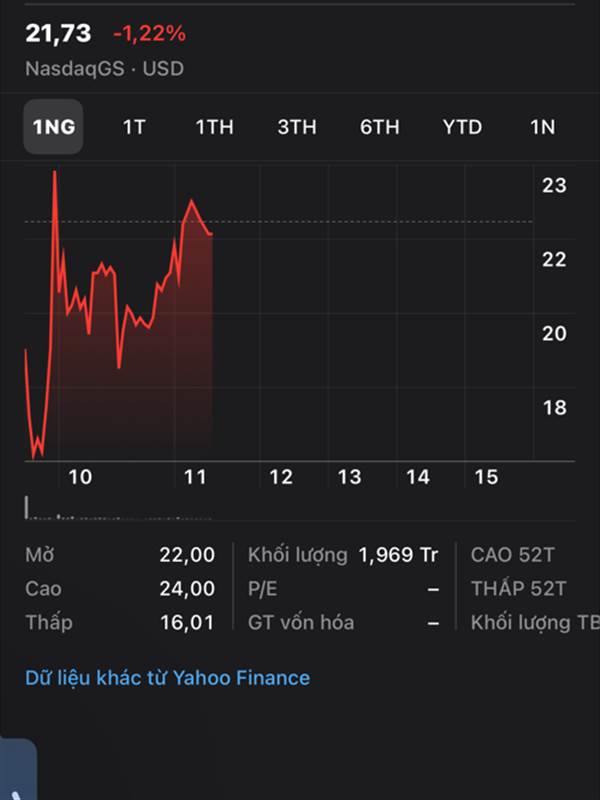
Task: Select the YTD range tab
Action: [462, 127]
